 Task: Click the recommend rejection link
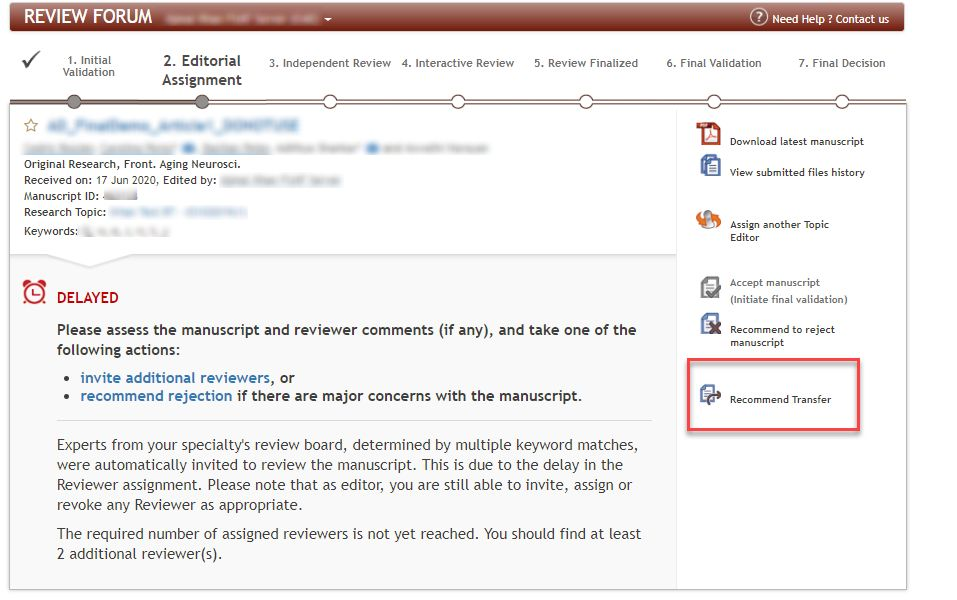156,396
